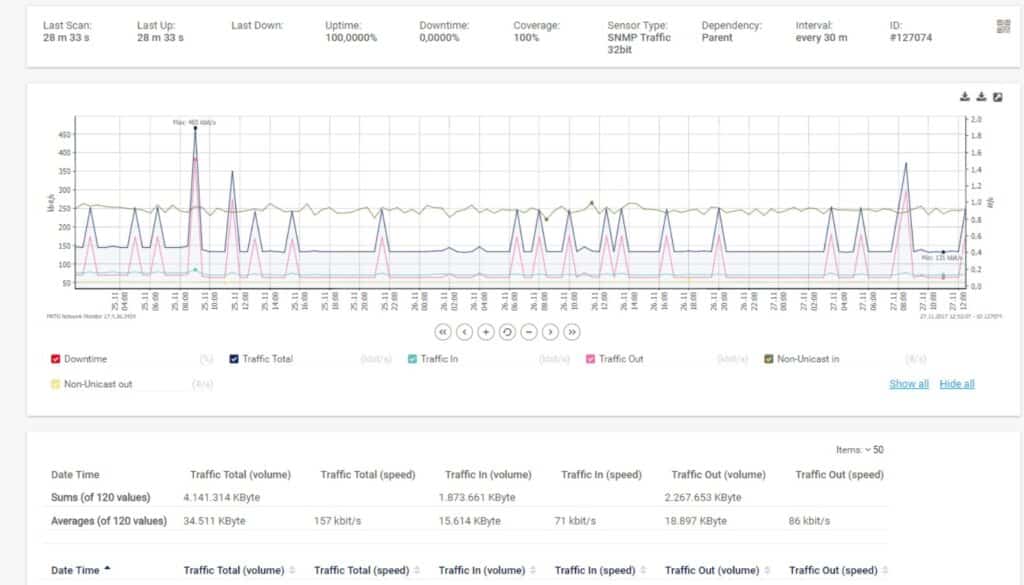
Task: Click the Hide all channels link
Action: click(x=957, y=384)
